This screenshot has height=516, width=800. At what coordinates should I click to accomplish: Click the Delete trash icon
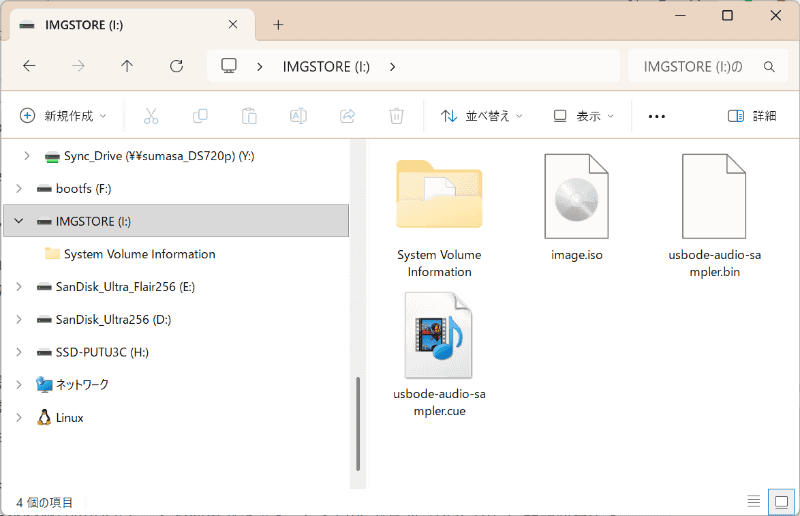(396, 116)
